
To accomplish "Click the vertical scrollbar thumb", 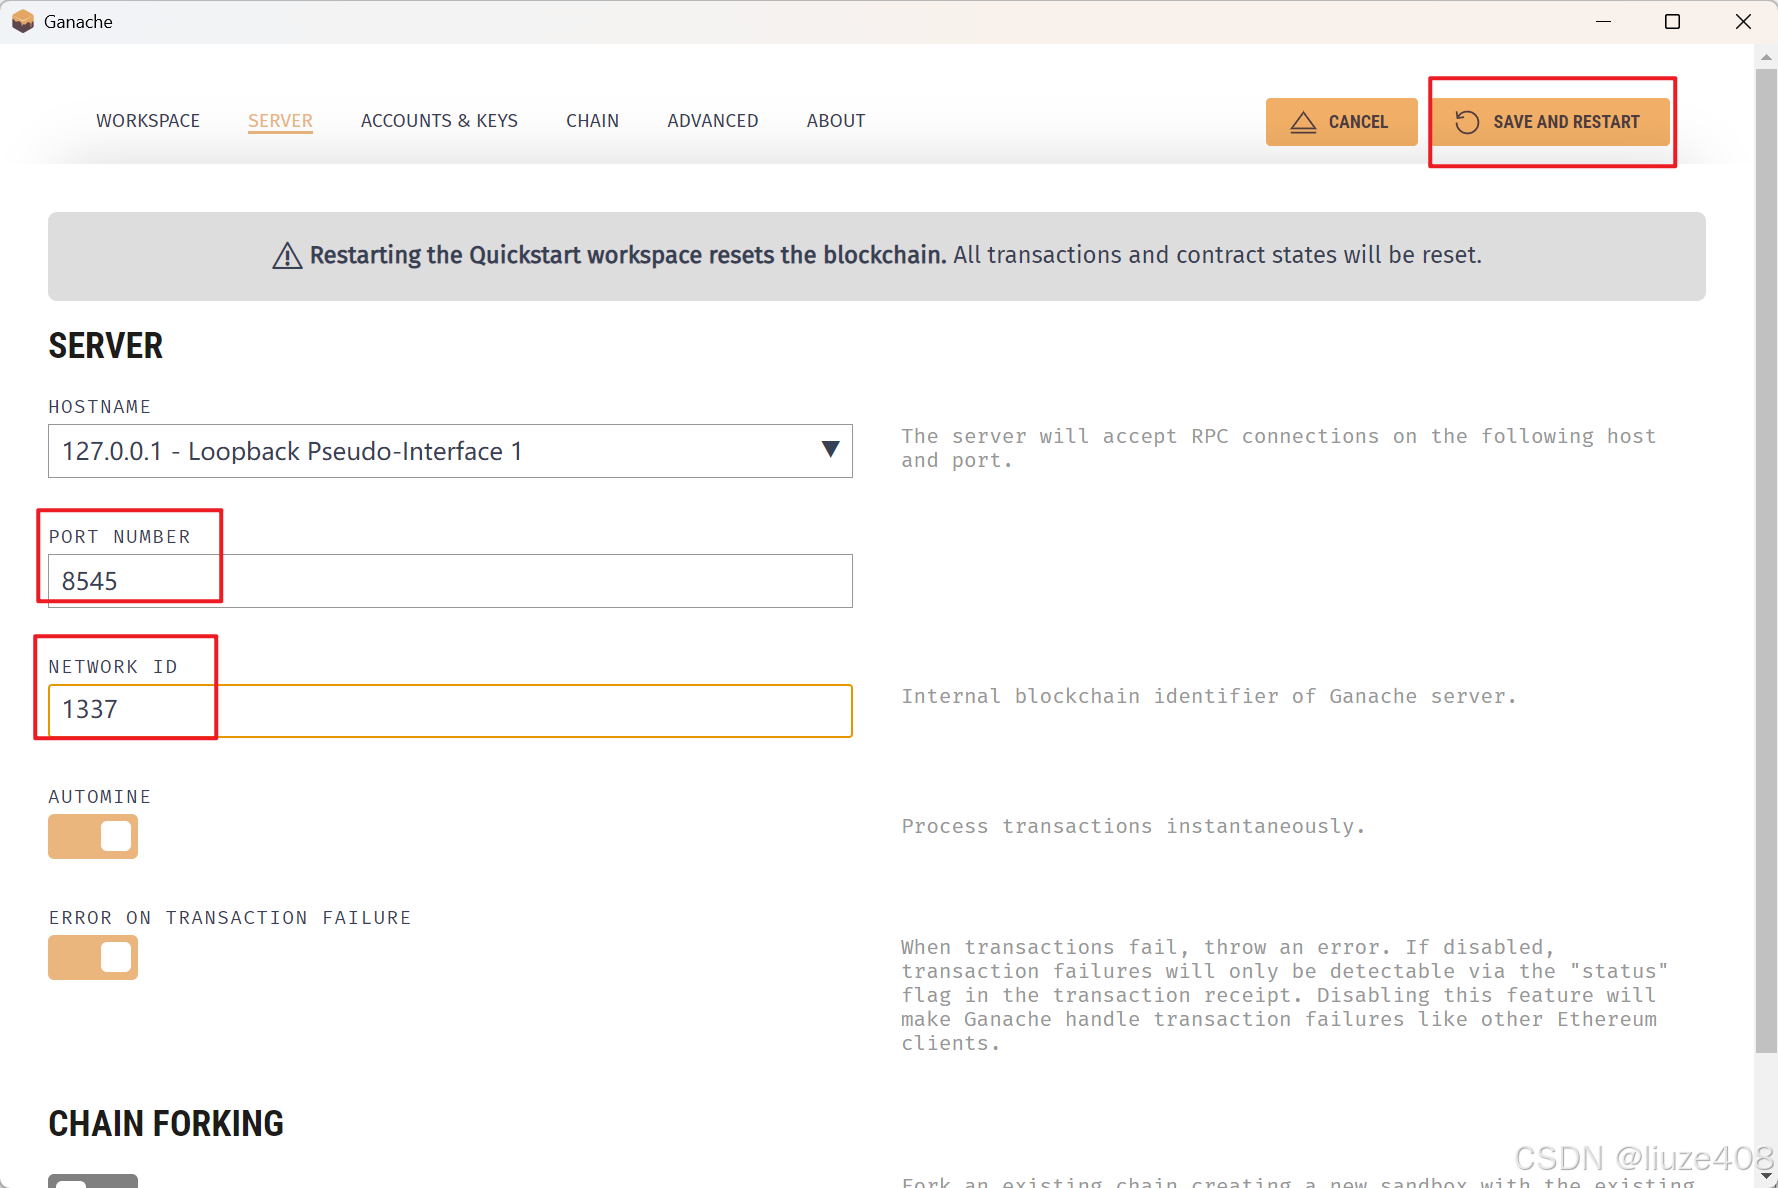I will coord(1766,560).
